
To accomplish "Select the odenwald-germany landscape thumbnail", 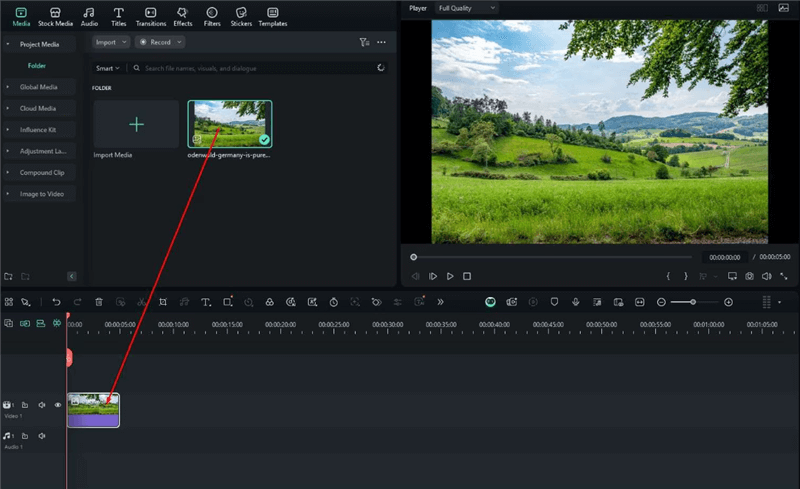I will 230,124.
